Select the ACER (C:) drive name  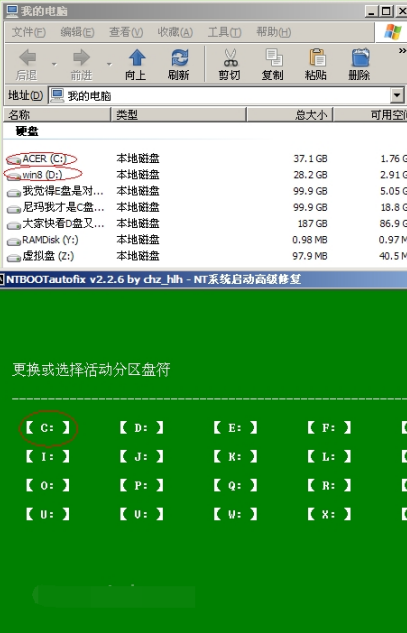(44, 159)
